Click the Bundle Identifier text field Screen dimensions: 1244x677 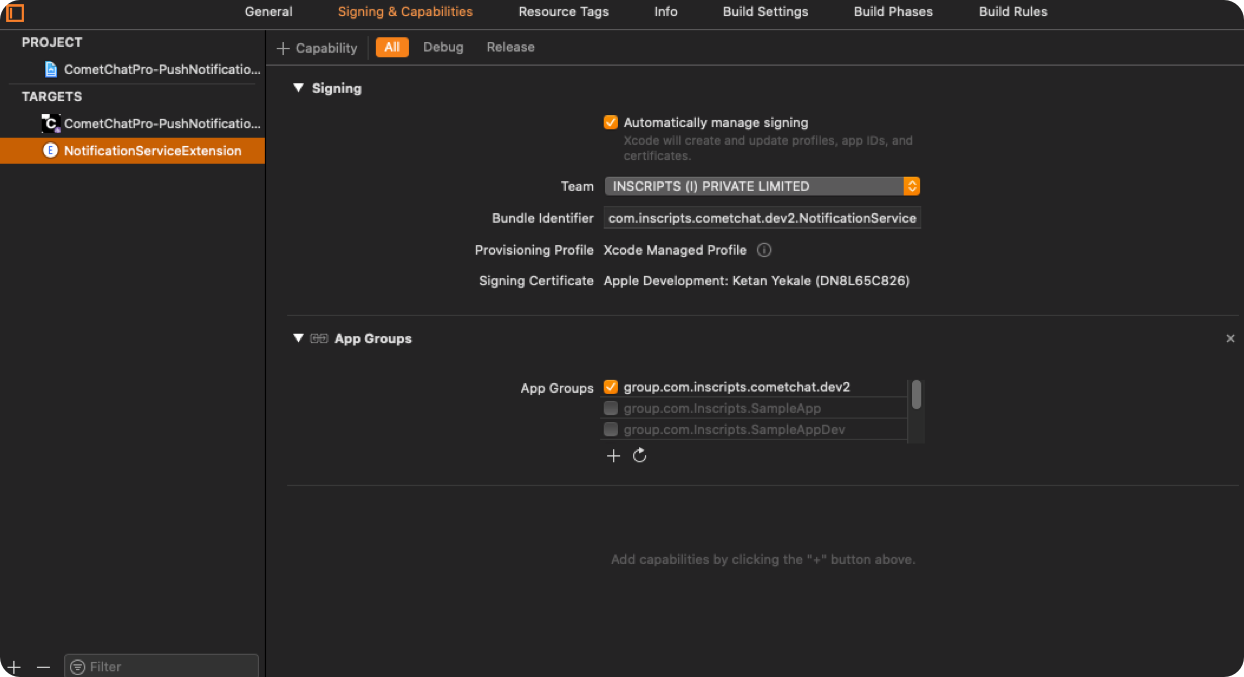click(762, 218)
